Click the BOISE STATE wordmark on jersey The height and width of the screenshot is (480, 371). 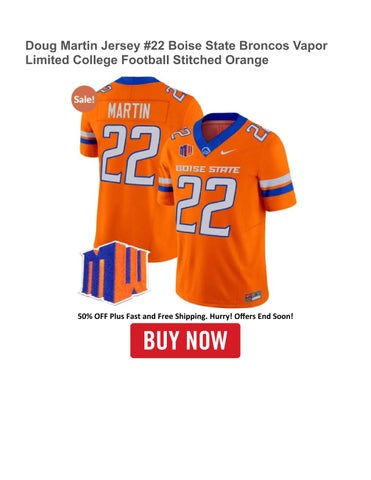pos(207,169)
